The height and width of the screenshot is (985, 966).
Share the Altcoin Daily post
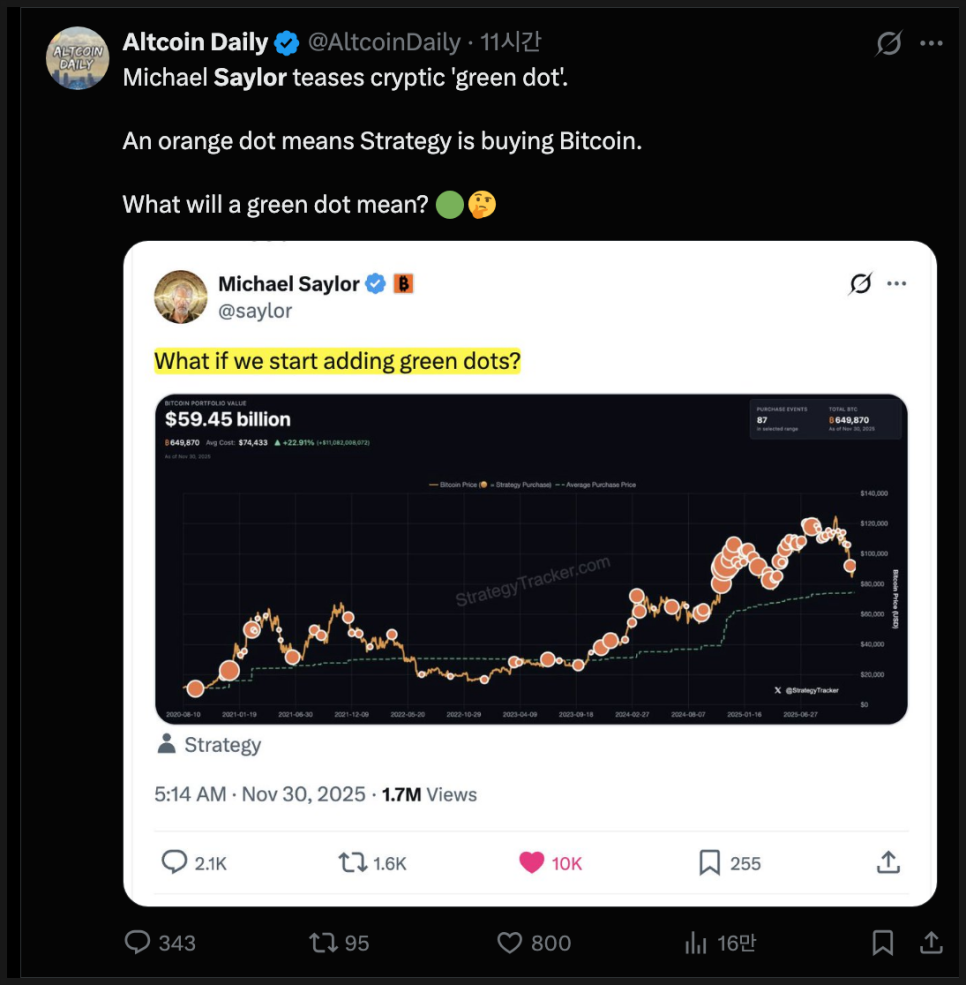click(x=930, y=942)
